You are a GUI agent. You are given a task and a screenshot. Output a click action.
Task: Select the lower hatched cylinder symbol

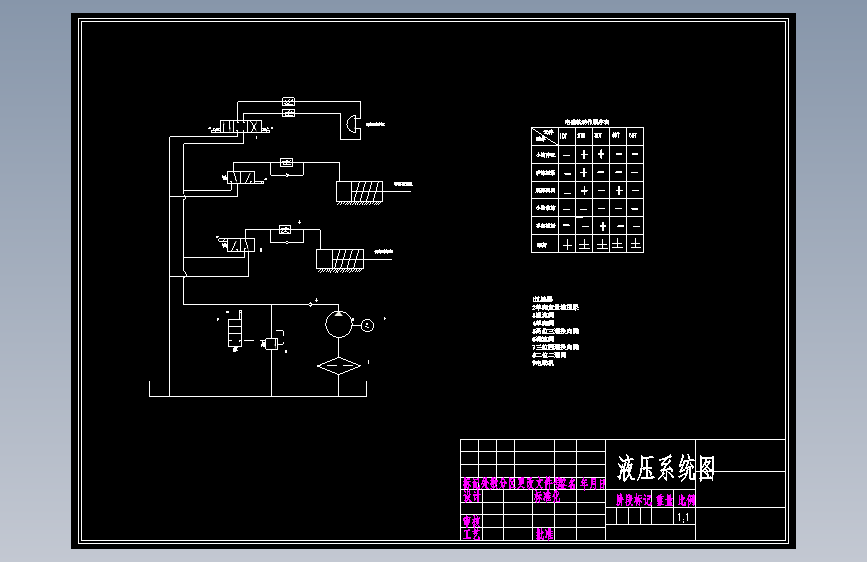[x=340, y=260]
